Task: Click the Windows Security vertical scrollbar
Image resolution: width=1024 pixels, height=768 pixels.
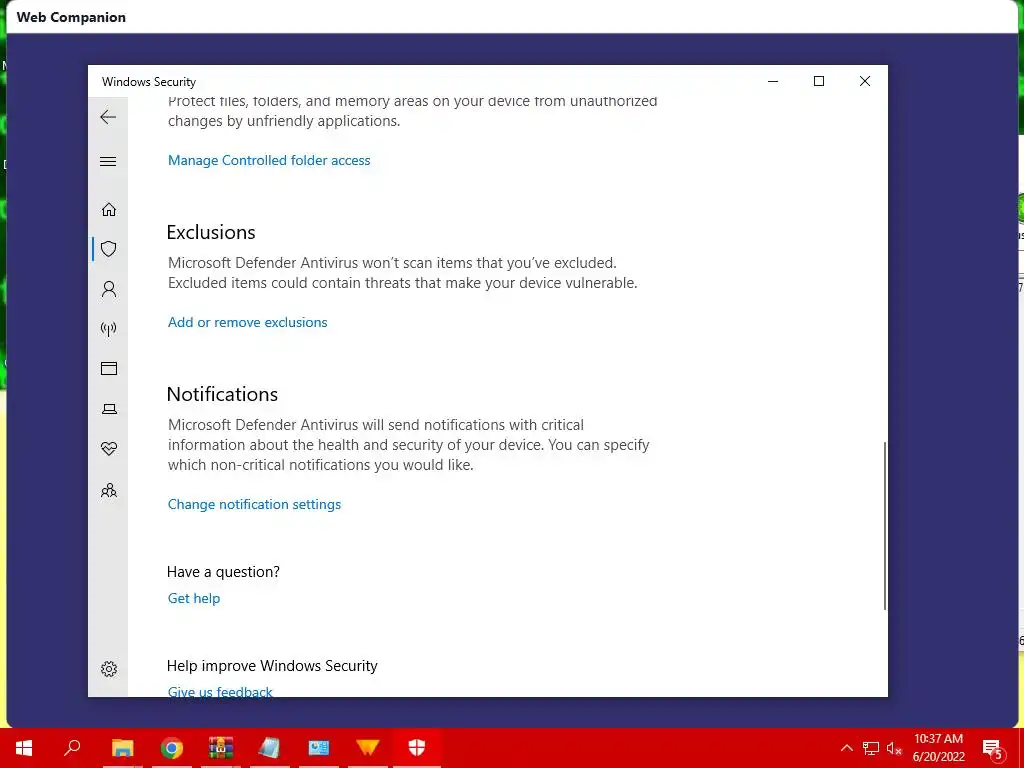Action: pos(885,526)
